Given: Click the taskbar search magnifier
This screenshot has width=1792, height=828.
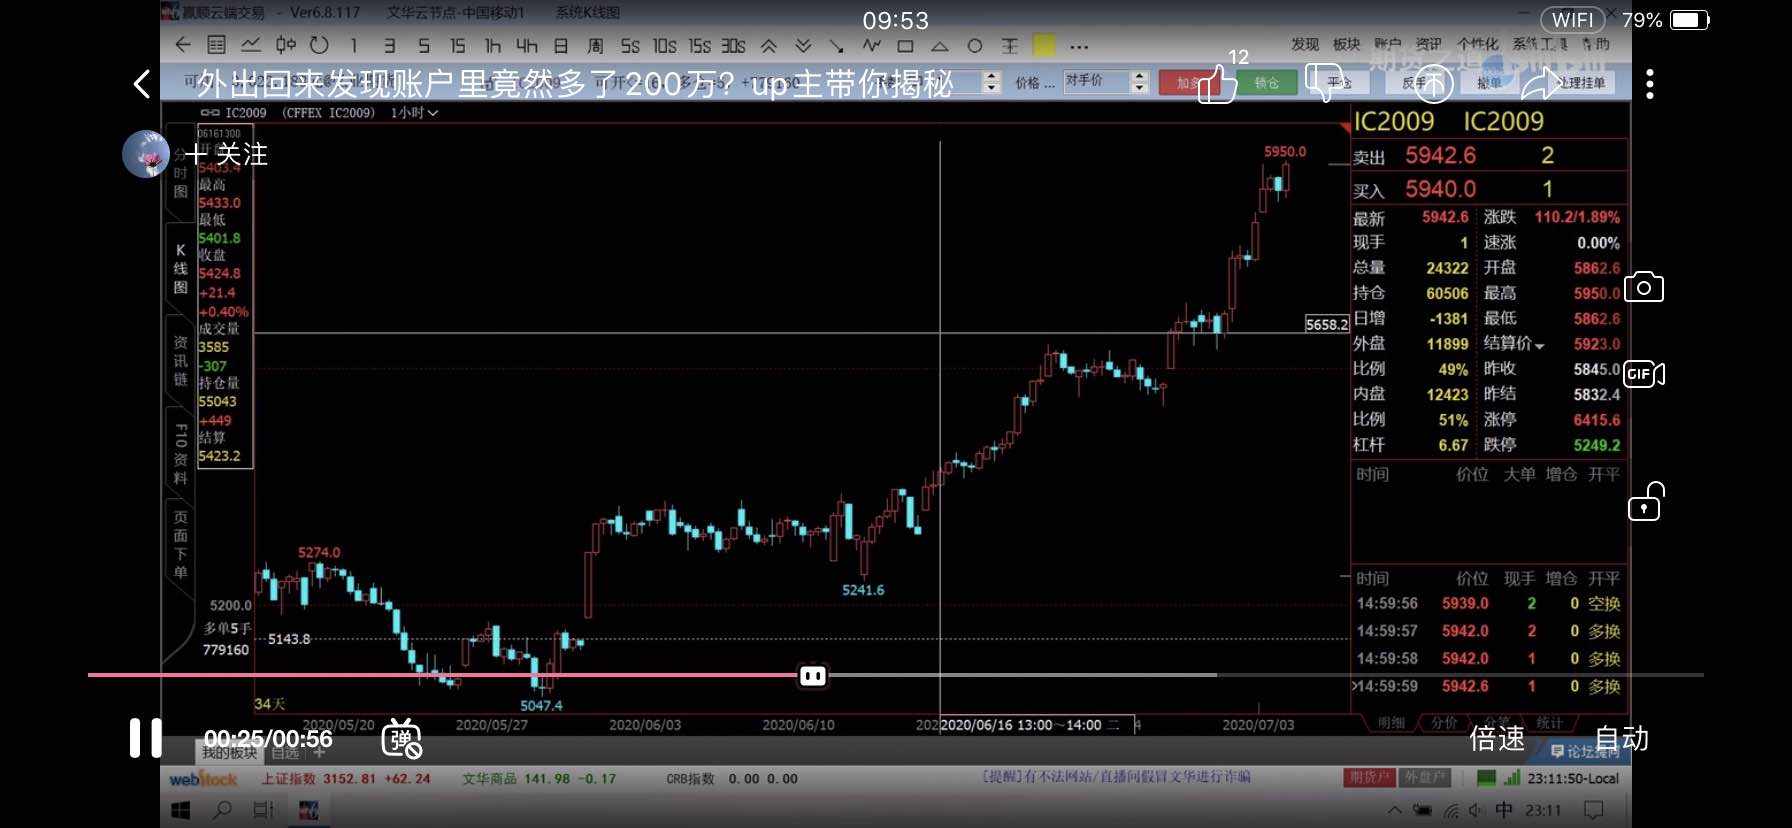Looking at the screenshot, I should (x=222, y=810).
